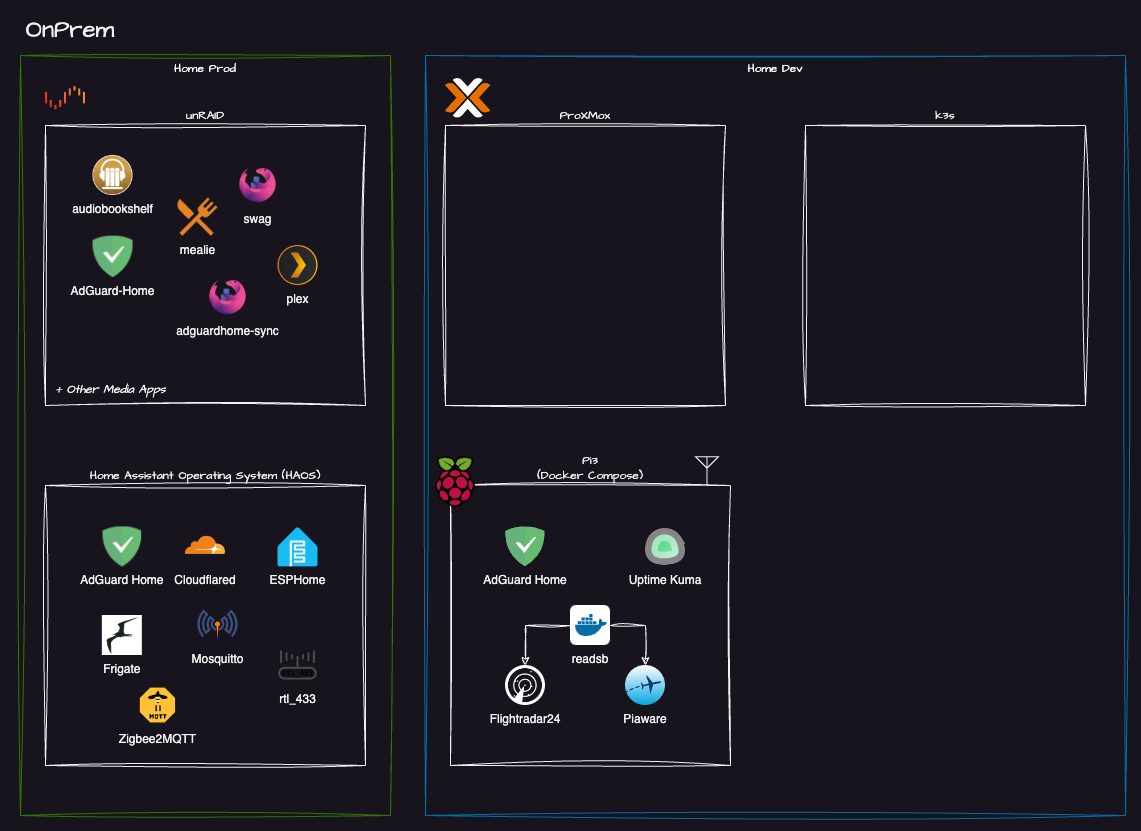1141x831 pixels.
Task: Click the 'plex' label
Action: (x=298, y=299)
